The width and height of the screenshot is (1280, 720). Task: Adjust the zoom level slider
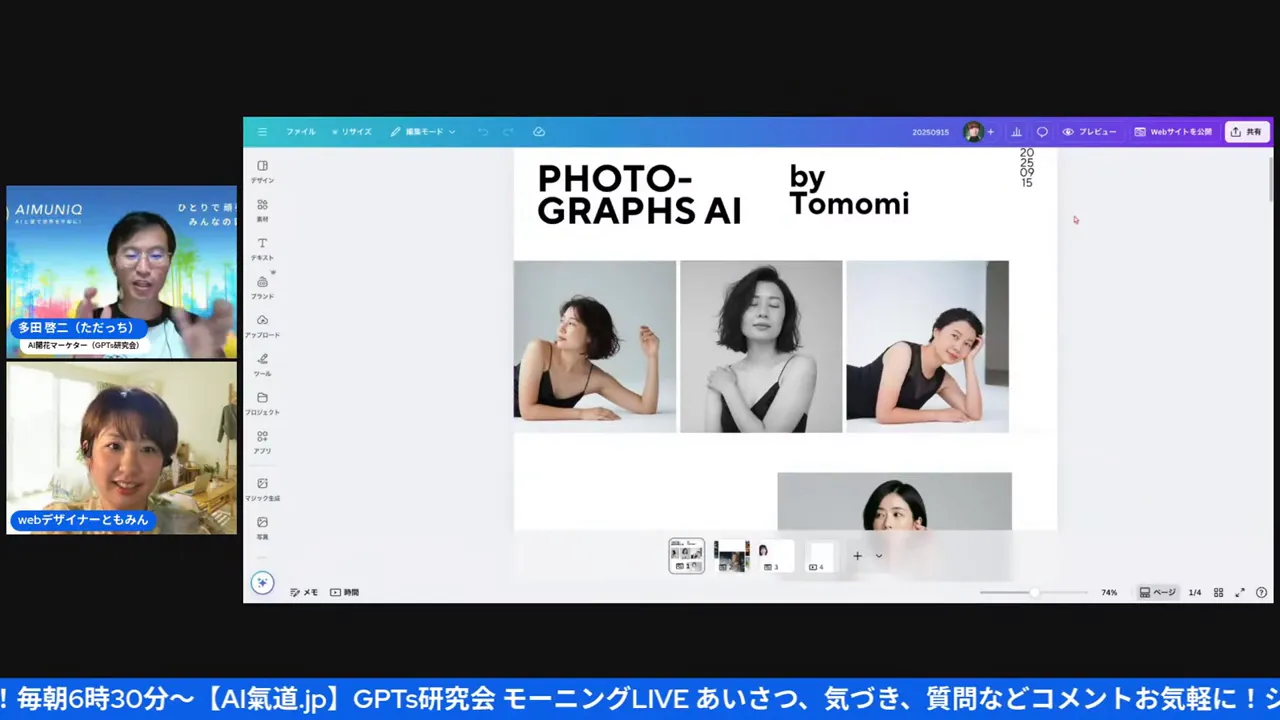[x=1034, y=592]
